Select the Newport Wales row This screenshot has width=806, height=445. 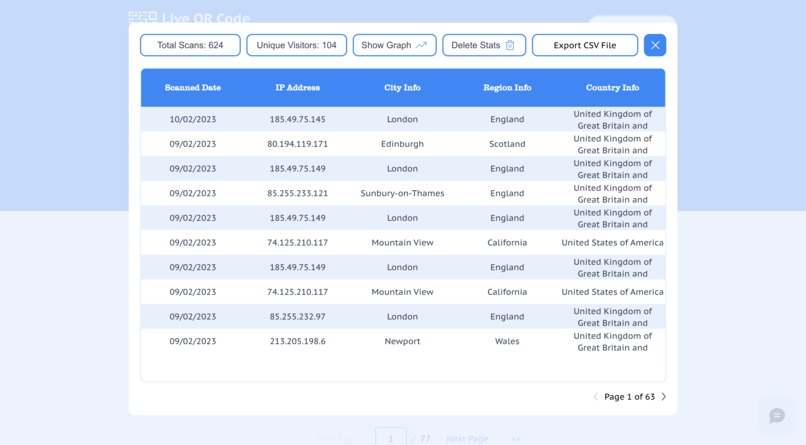point(403,341)
